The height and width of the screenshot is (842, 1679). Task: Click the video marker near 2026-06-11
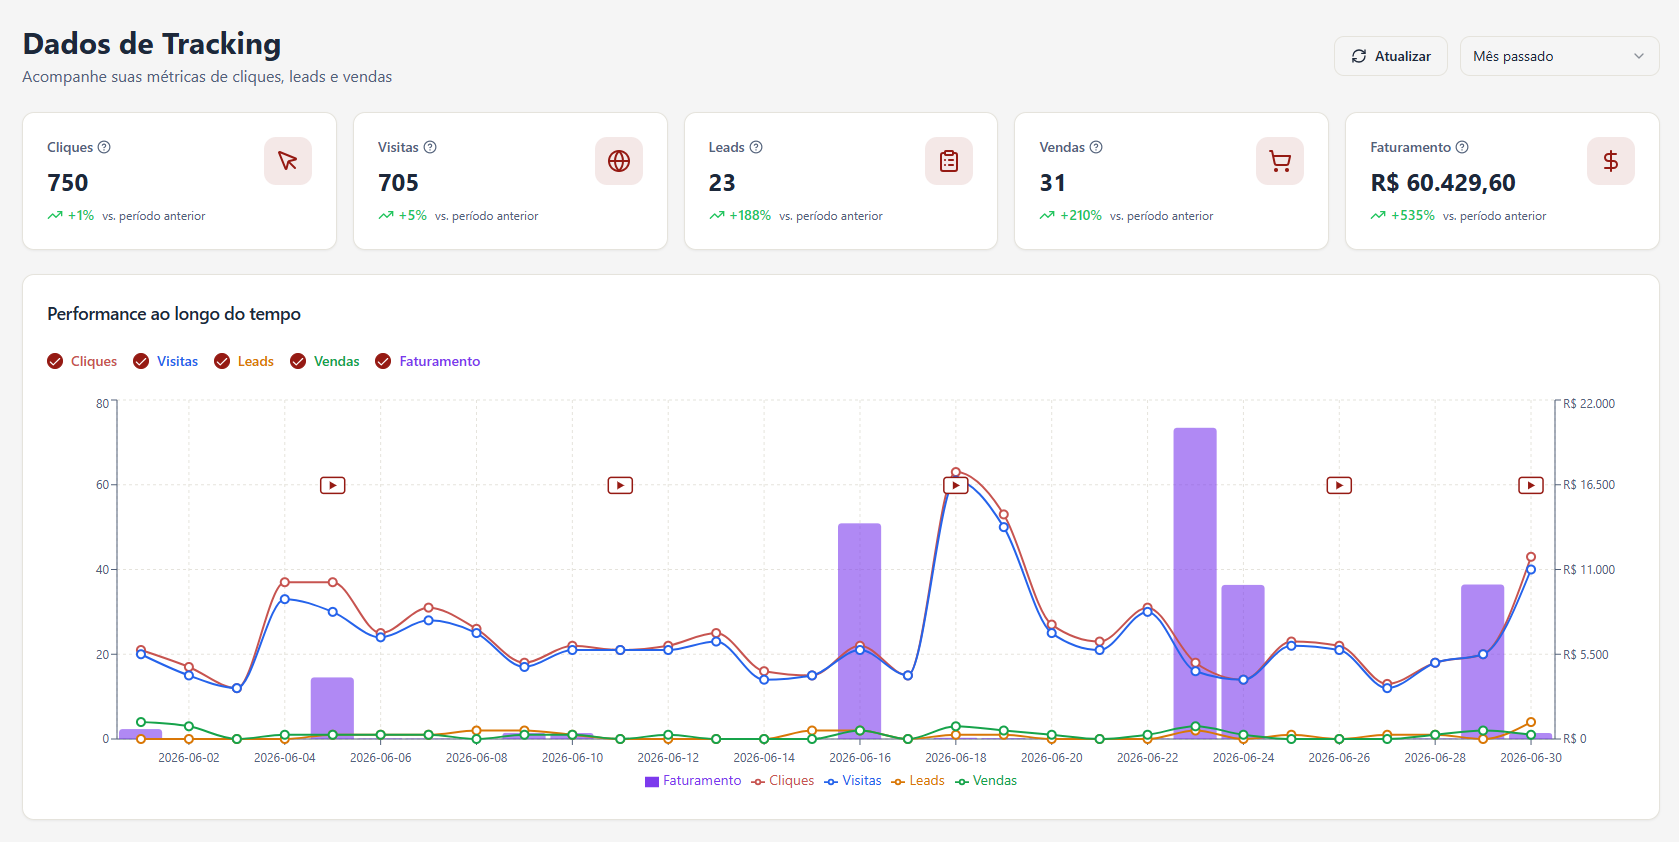pyautogui.click(x=620, y=485)
